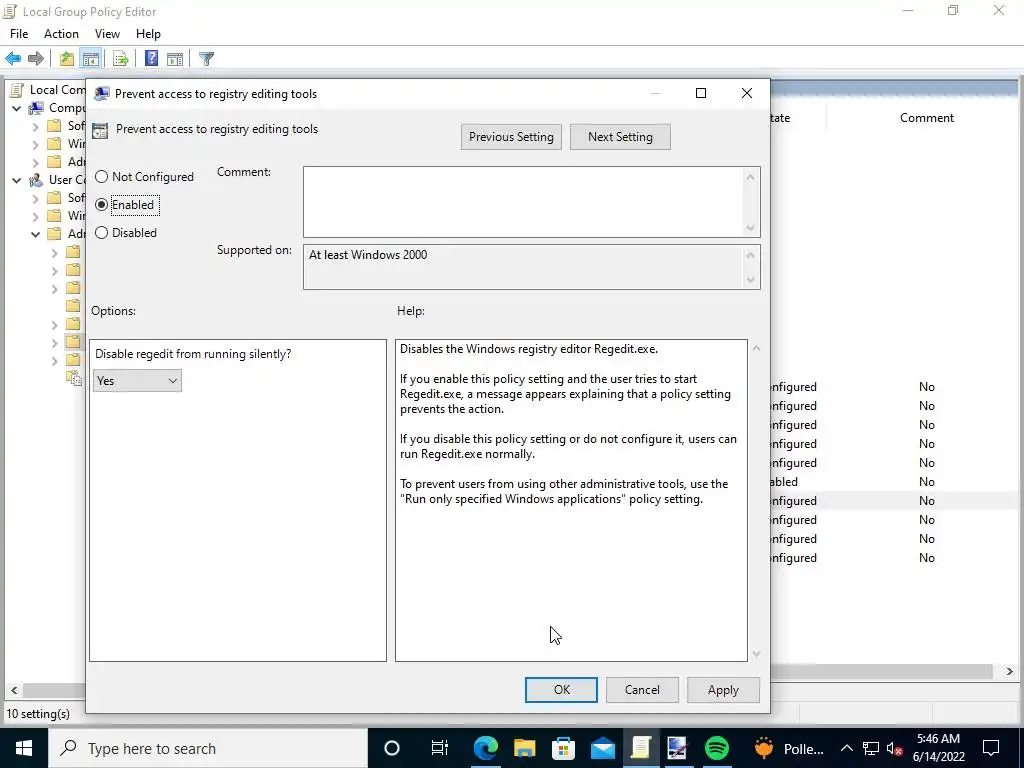The width and height of the screenshot is (1024, 768).
Task: Open the Help question mark toolbar icon
Action: 152,59
